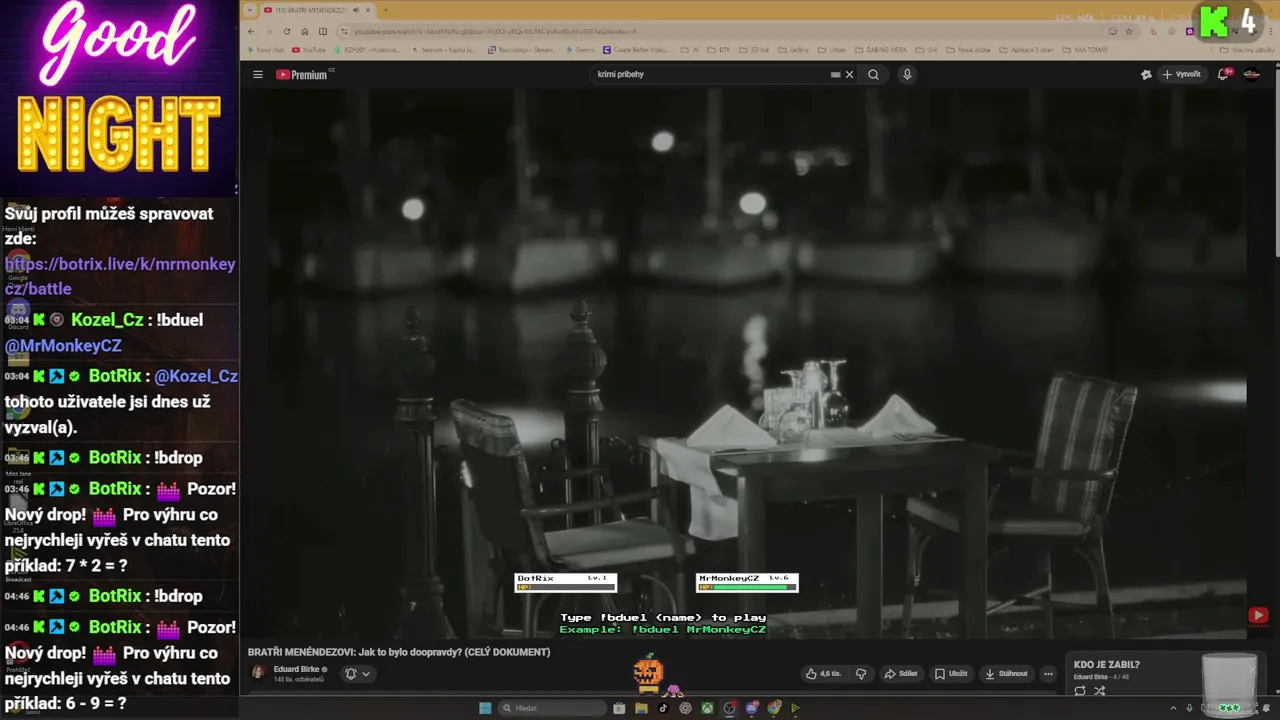
Task: Clear the 'krimi pribehy' search text
Action: point(849,74)
